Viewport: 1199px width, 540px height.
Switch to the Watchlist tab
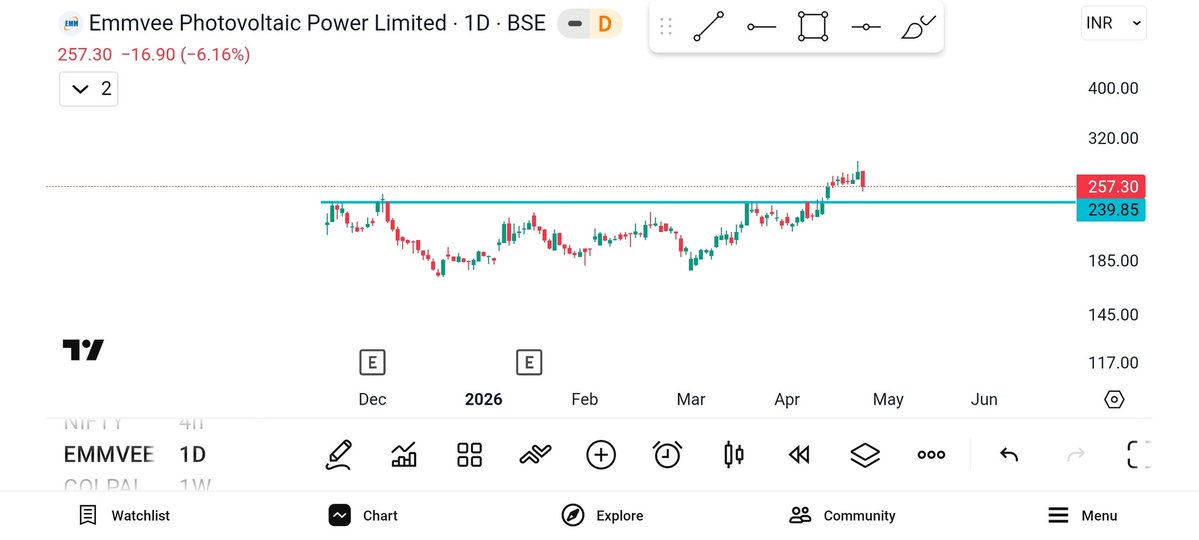(x=125, y=516)
